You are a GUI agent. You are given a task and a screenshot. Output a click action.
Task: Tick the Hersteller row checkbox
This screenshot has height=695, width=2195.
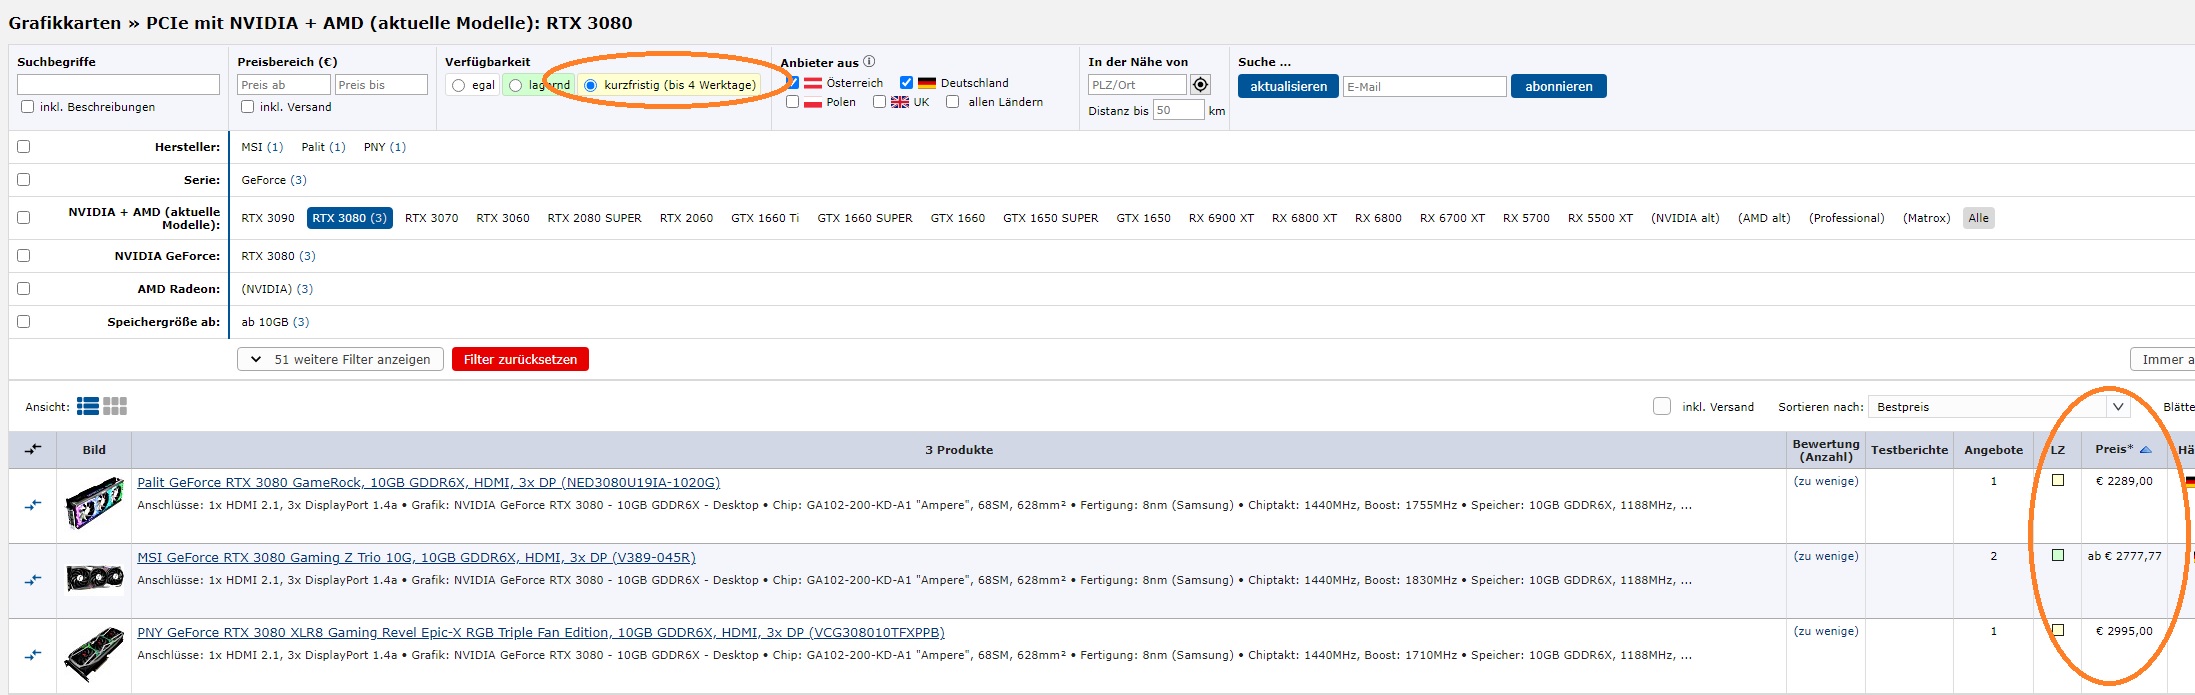tap(24, 146)
